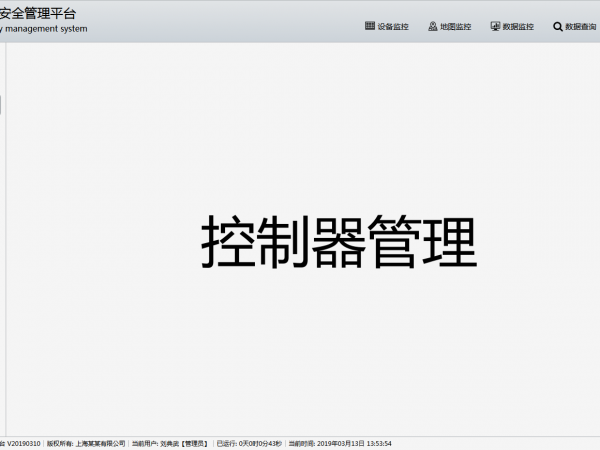Select the 数据监控 menu label

[x=518, y=26]
